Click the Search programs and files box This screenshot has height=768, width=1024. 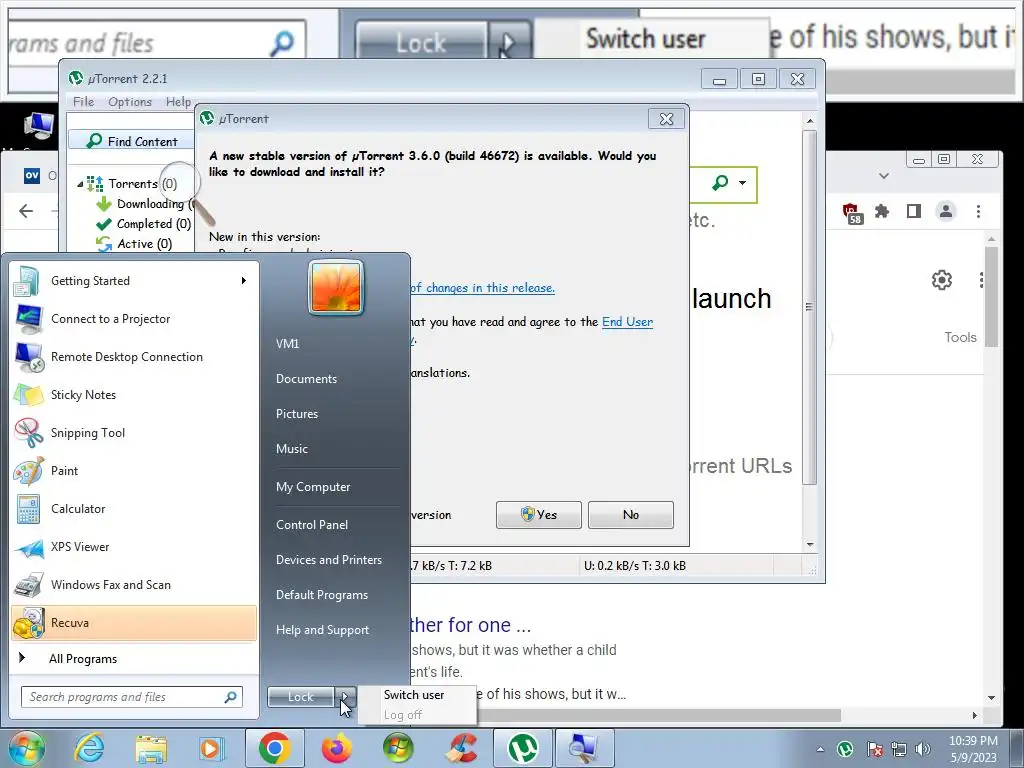click(x=132, y=697)
